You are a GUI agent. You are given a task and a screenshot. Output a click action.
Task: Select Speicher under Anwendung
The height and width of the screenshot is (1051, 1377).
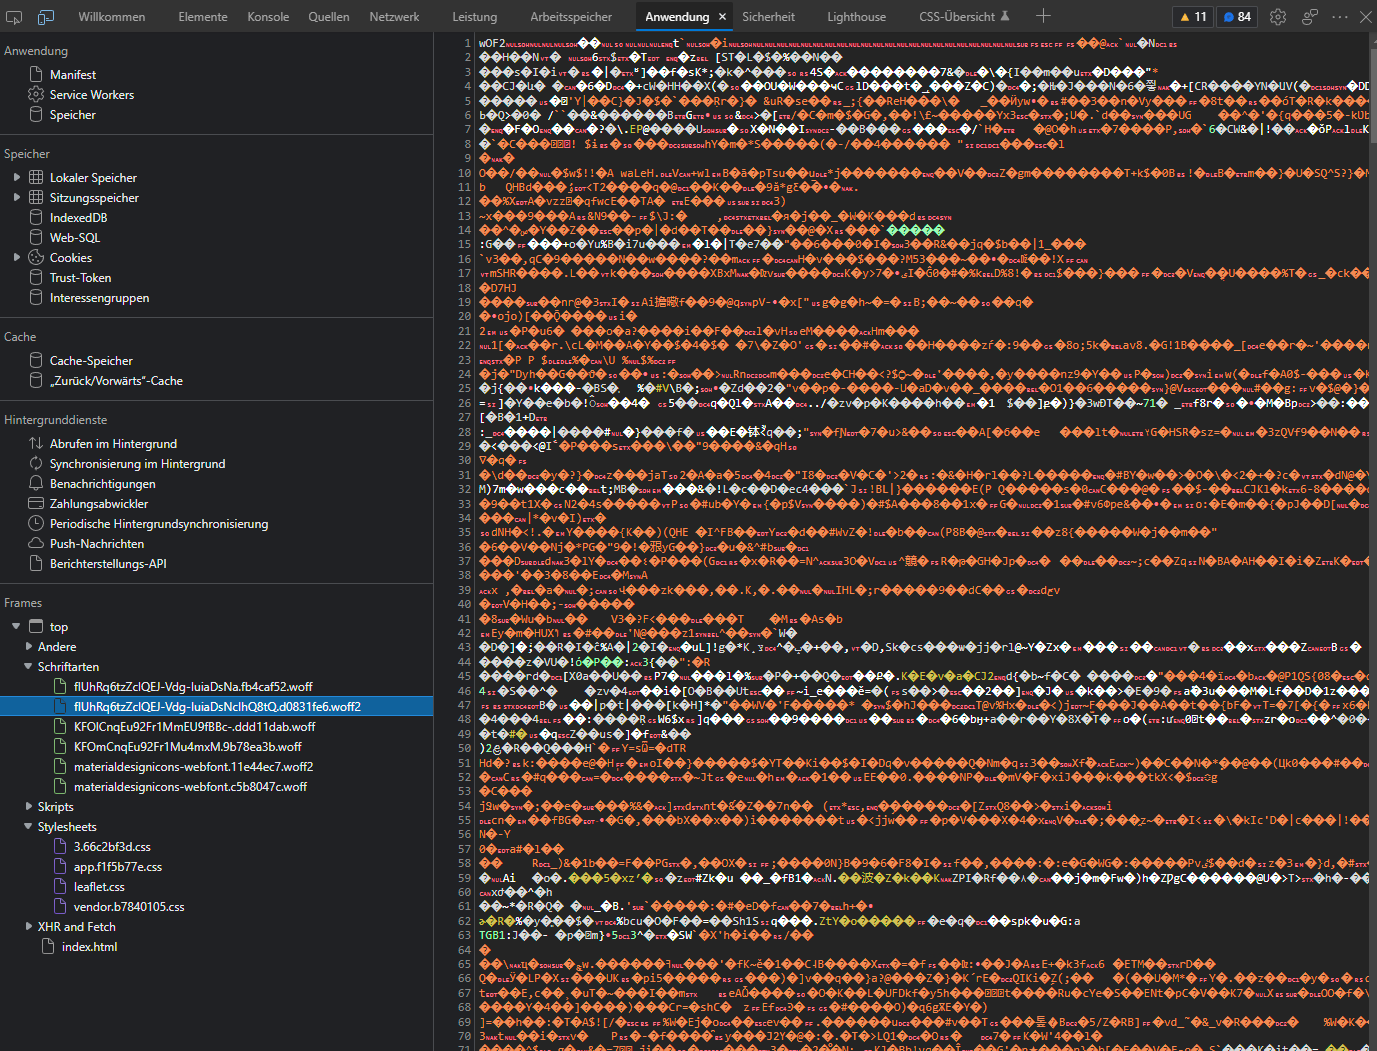73,115
